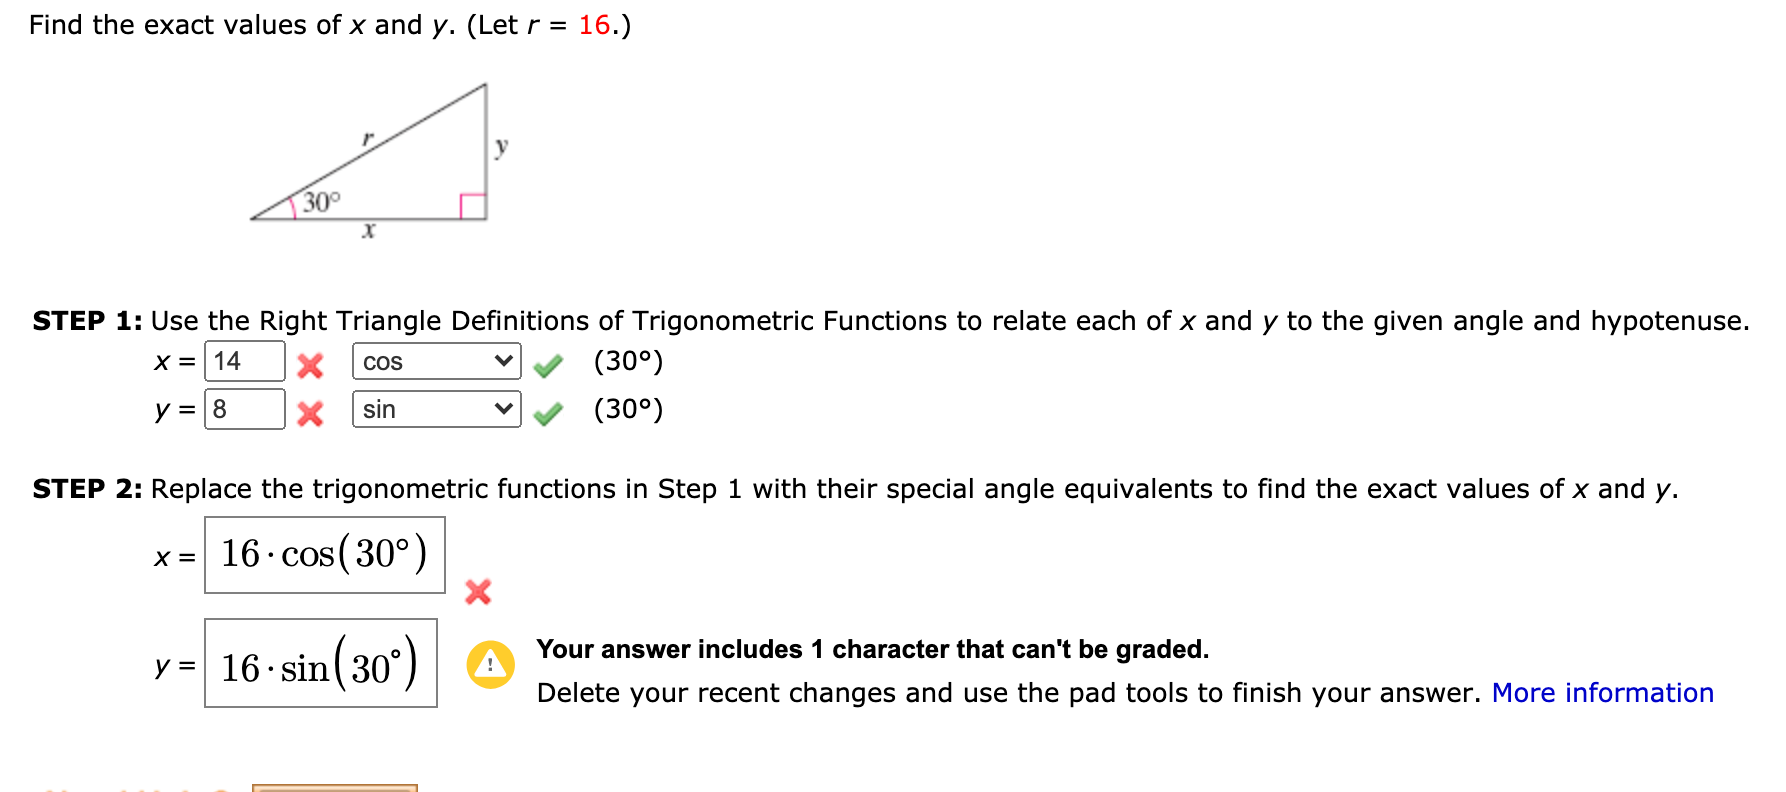1786x792 pixels.
Task: Open the cos trig function dropdown
Action: (x=435, y=362)
